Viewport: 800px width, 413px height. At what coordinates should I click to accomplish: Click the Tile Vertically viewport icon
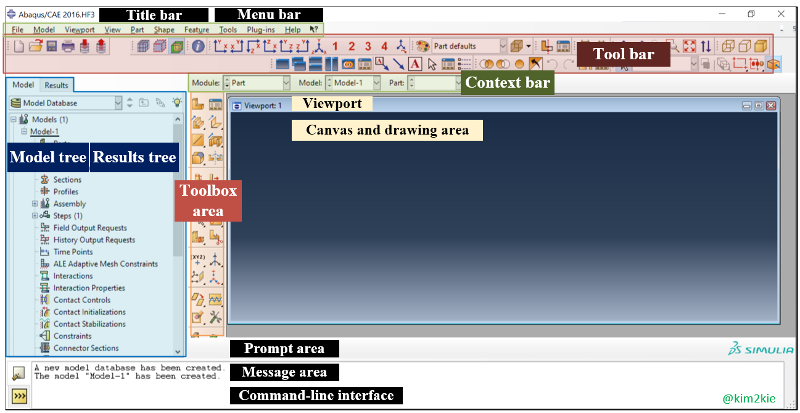click(x=332, y=64)
